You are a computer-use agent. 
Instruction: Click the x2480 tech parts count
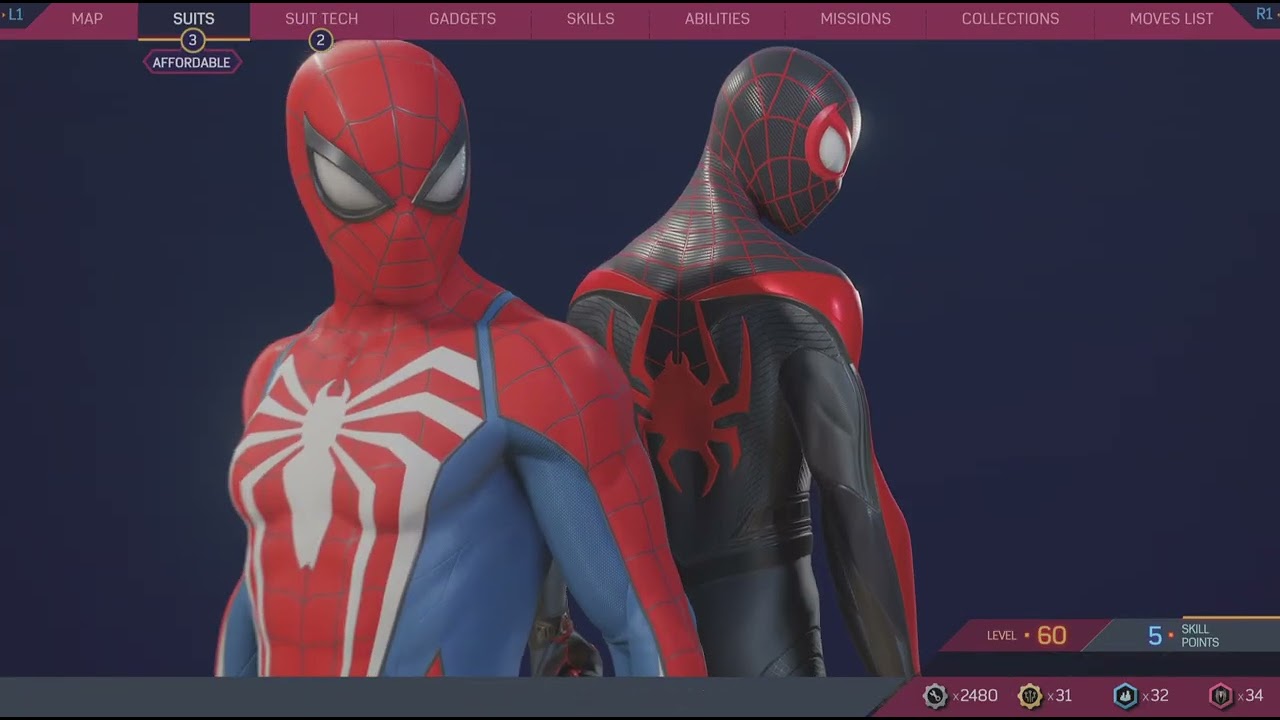pyautogui.click(x=975, y=696)
